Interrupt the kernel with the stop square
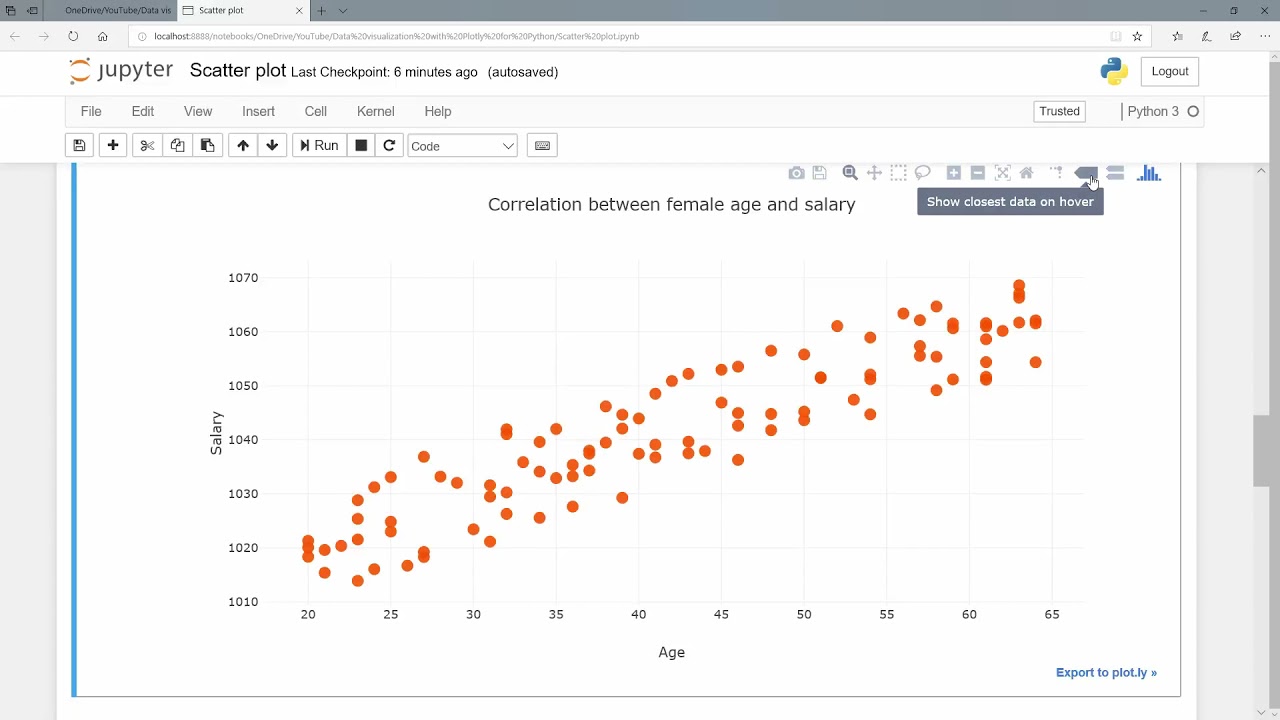This screenshot has width=1280, height=720. (x=361, y=146)
